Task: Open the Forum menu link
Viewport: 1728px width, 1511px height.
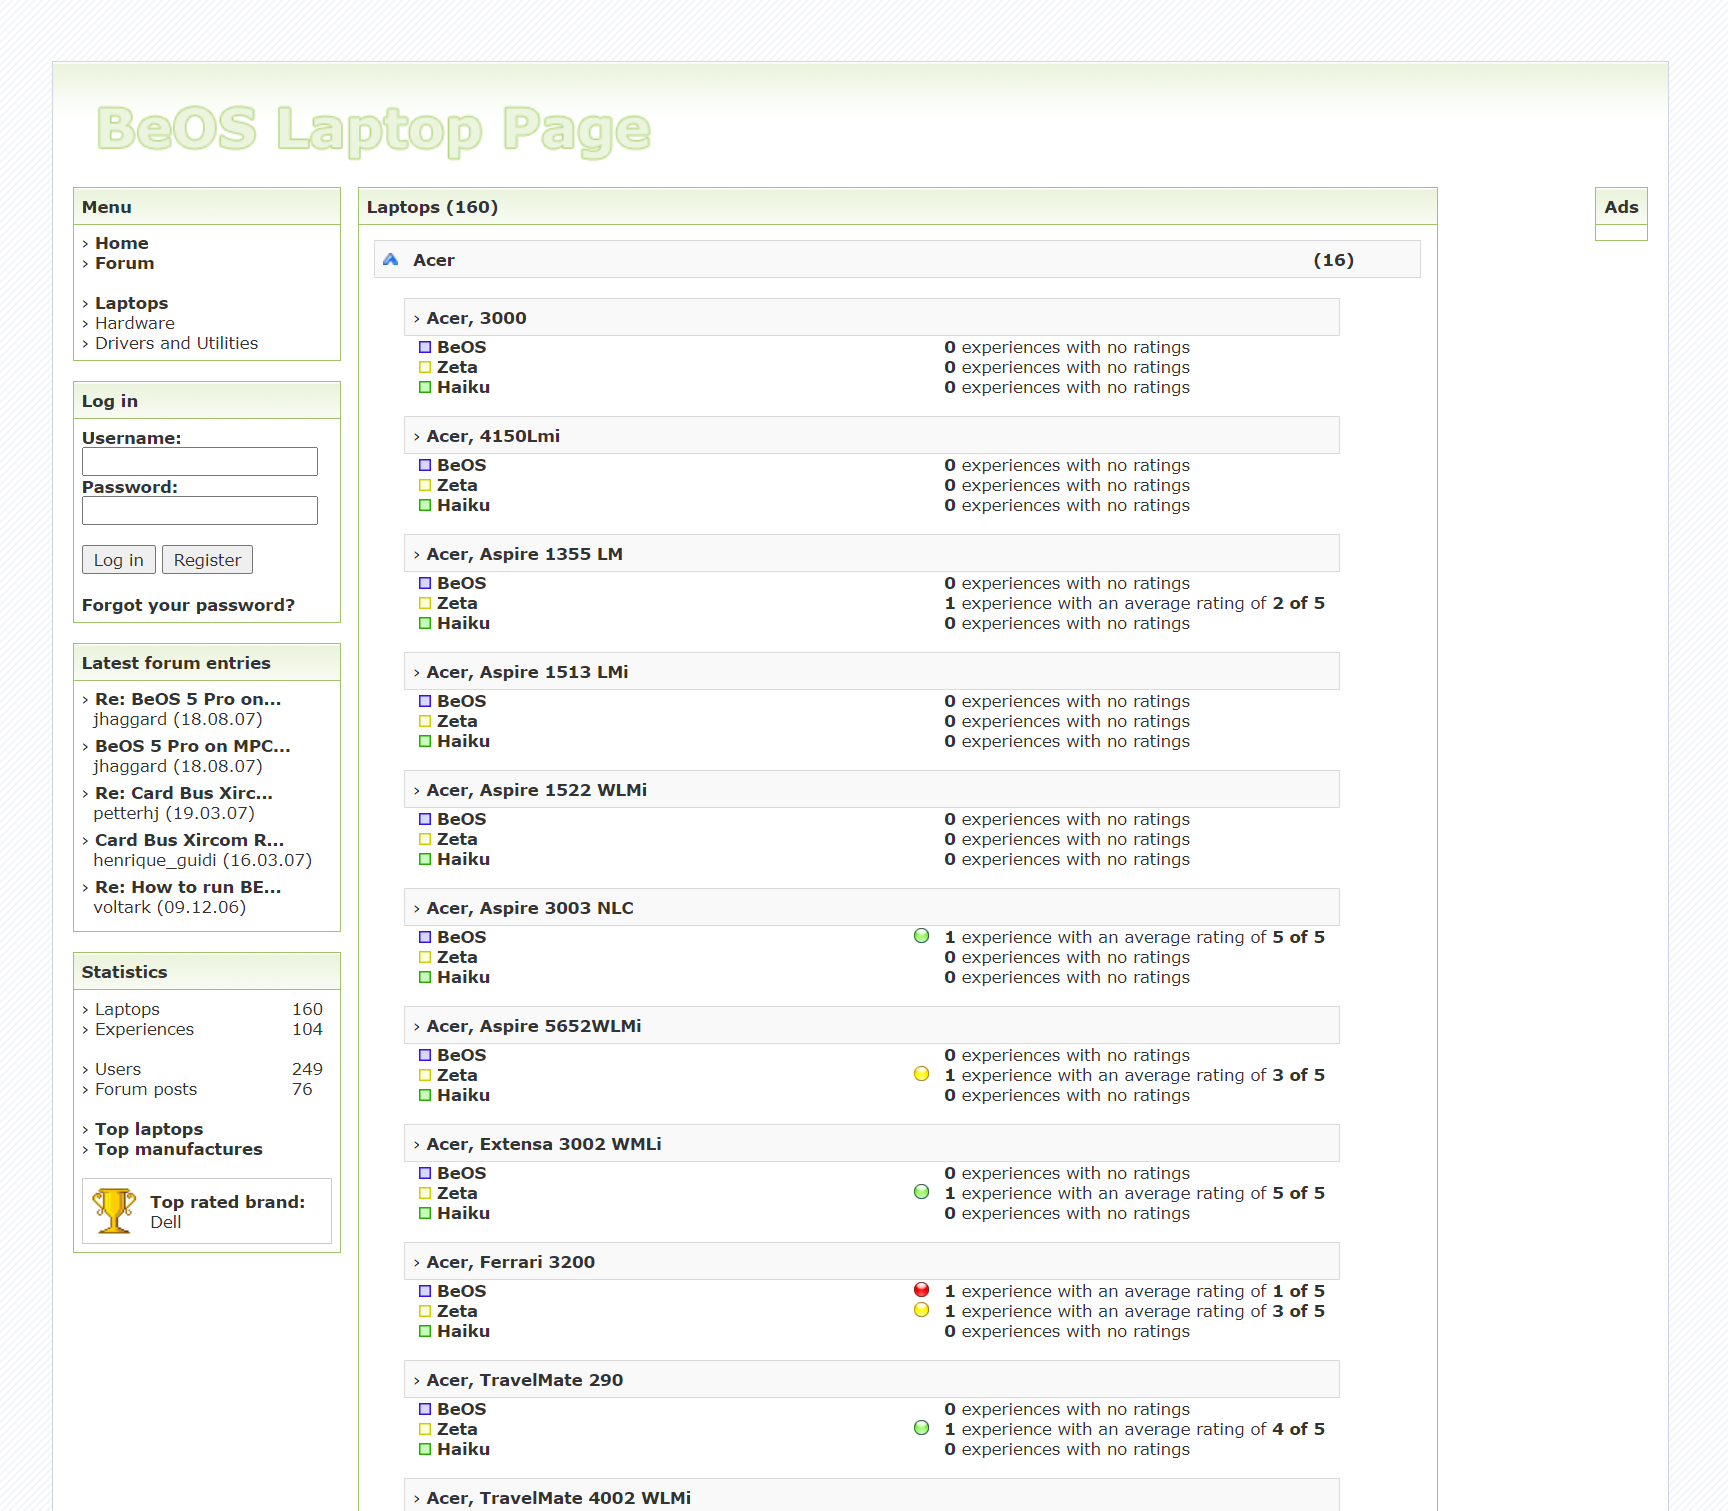Action: coord(124,263)
